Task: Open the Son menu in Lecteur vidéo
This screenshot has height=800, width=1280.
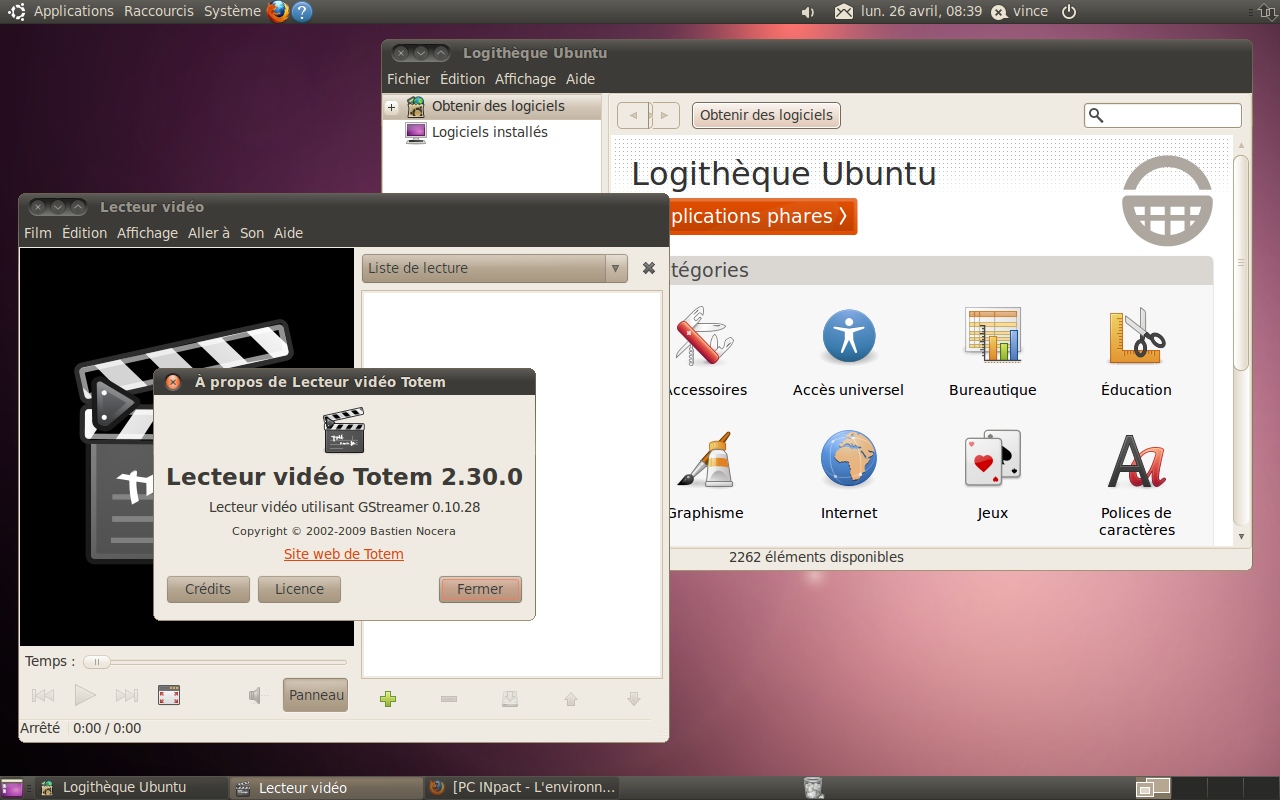Action: (252, 233)
